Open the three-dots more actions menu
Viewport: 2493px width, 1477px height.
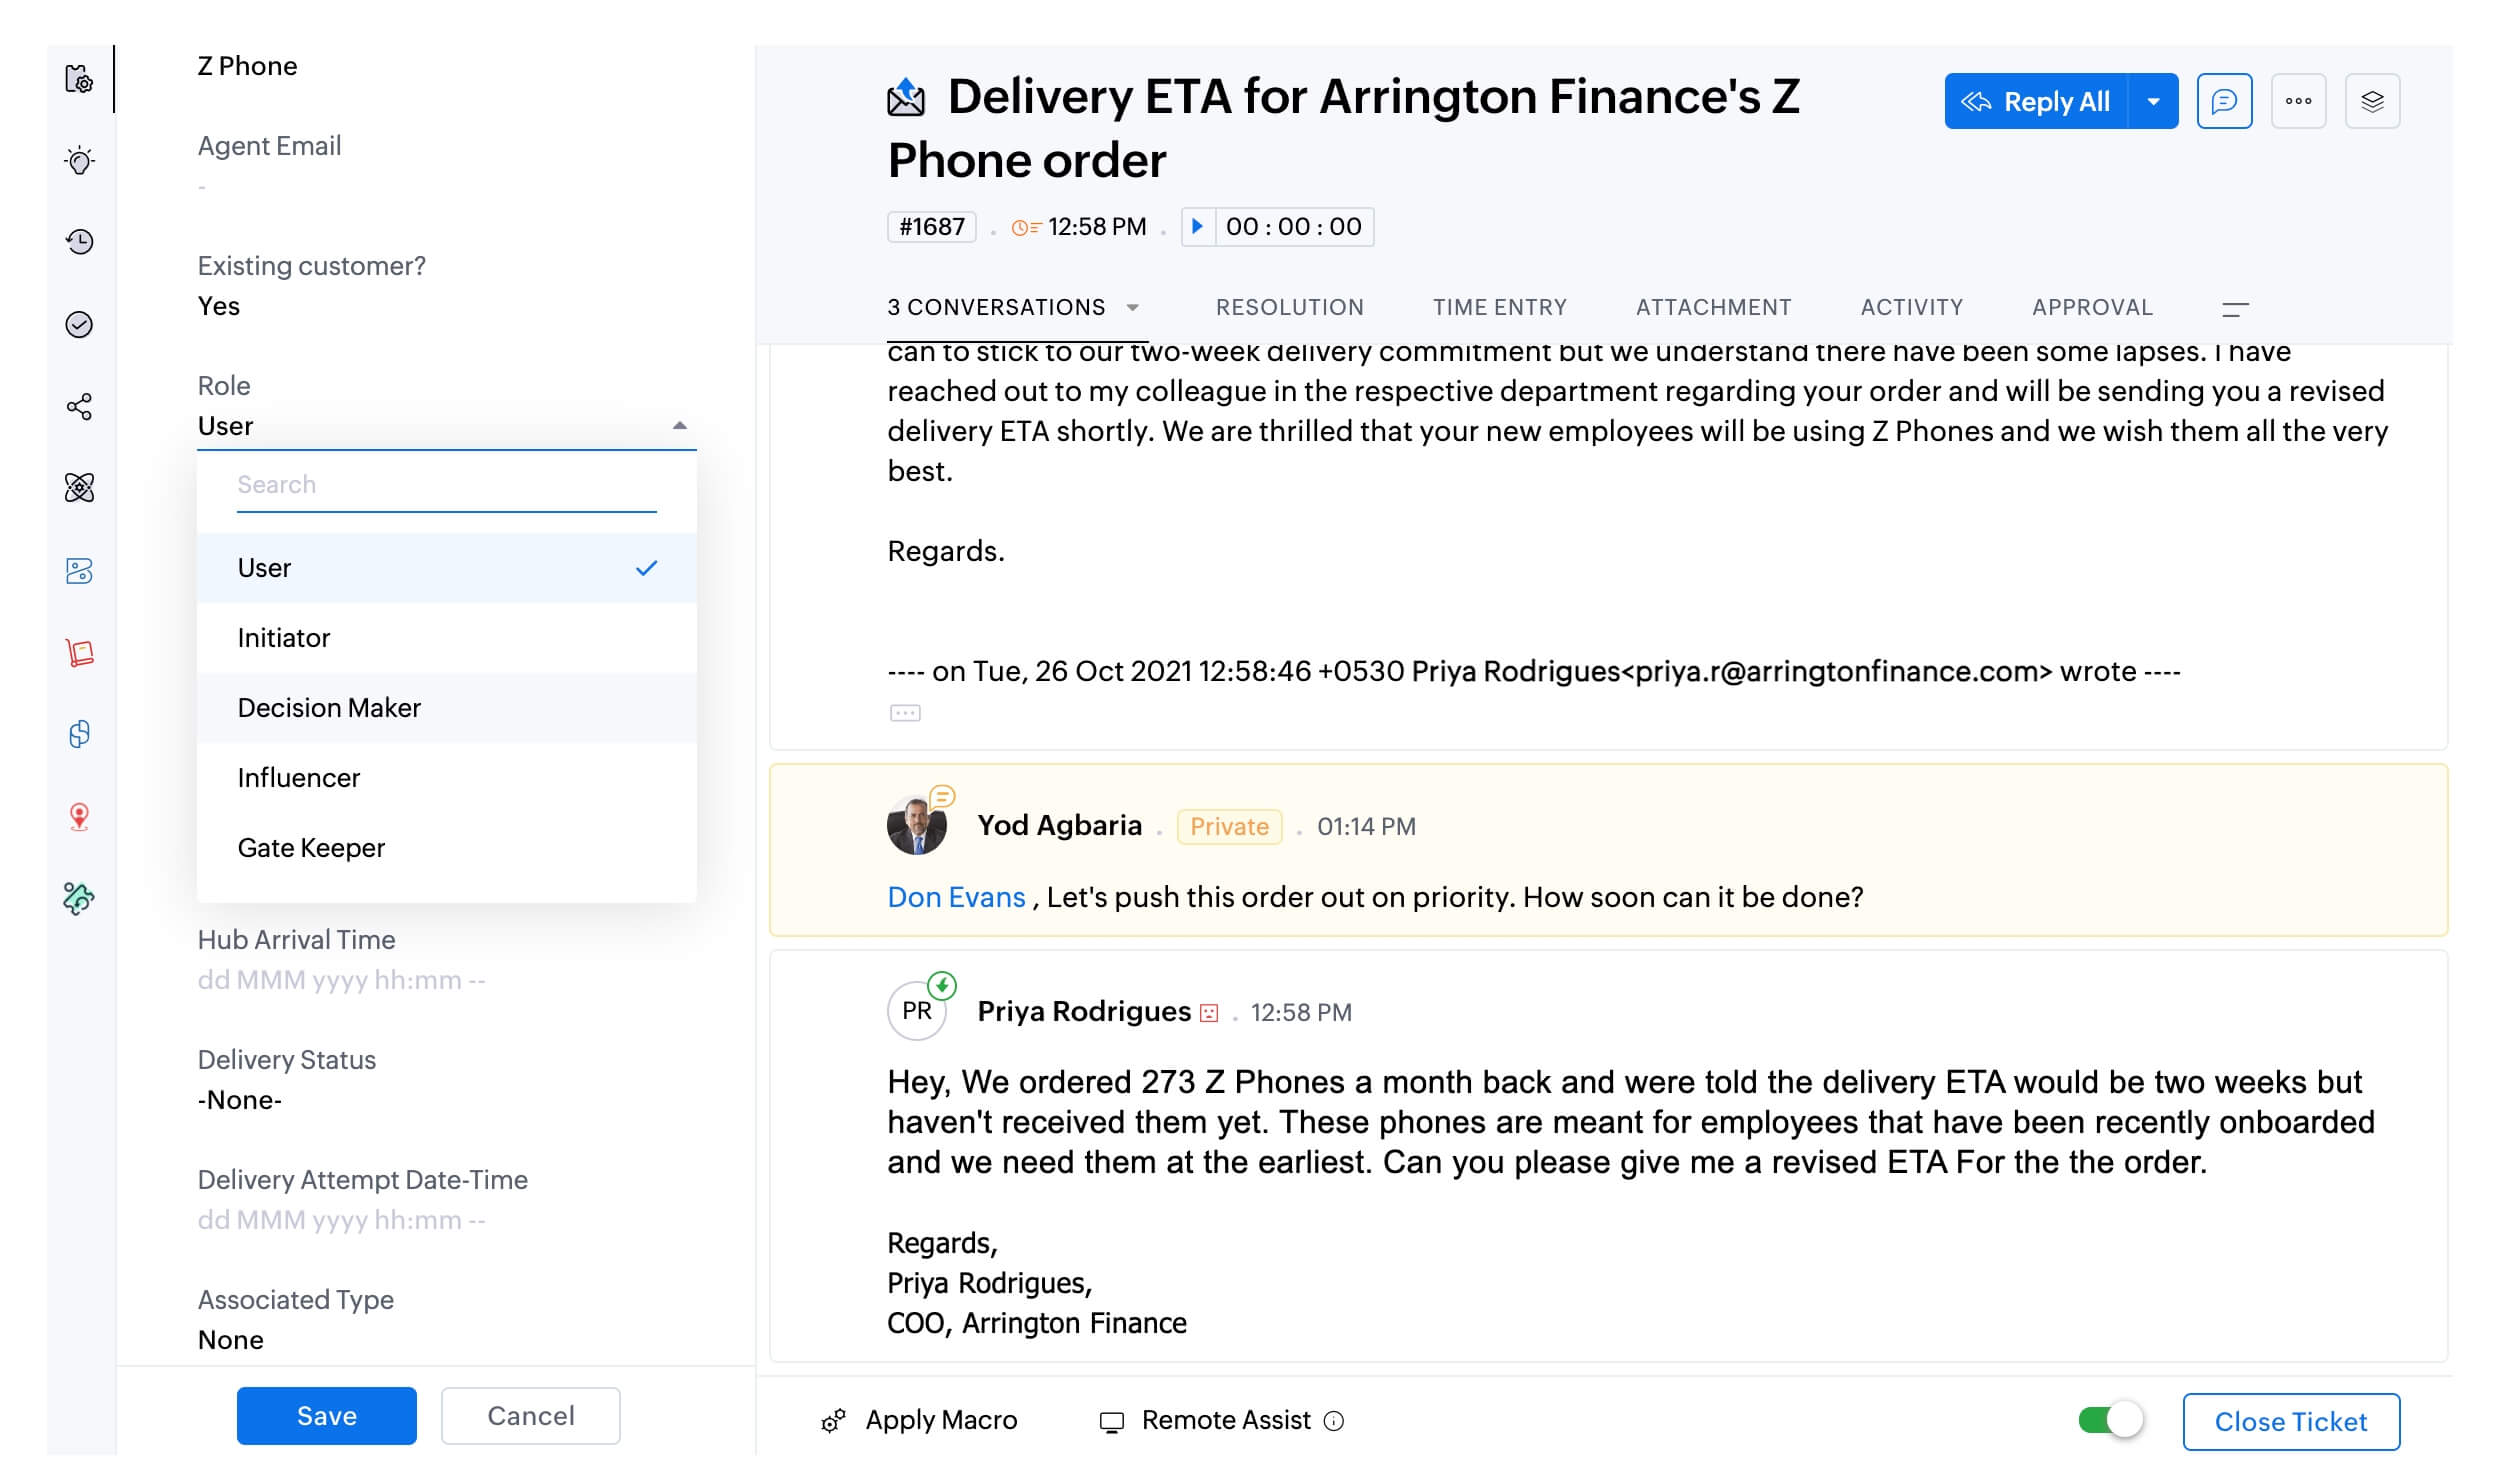point(2298,101)
